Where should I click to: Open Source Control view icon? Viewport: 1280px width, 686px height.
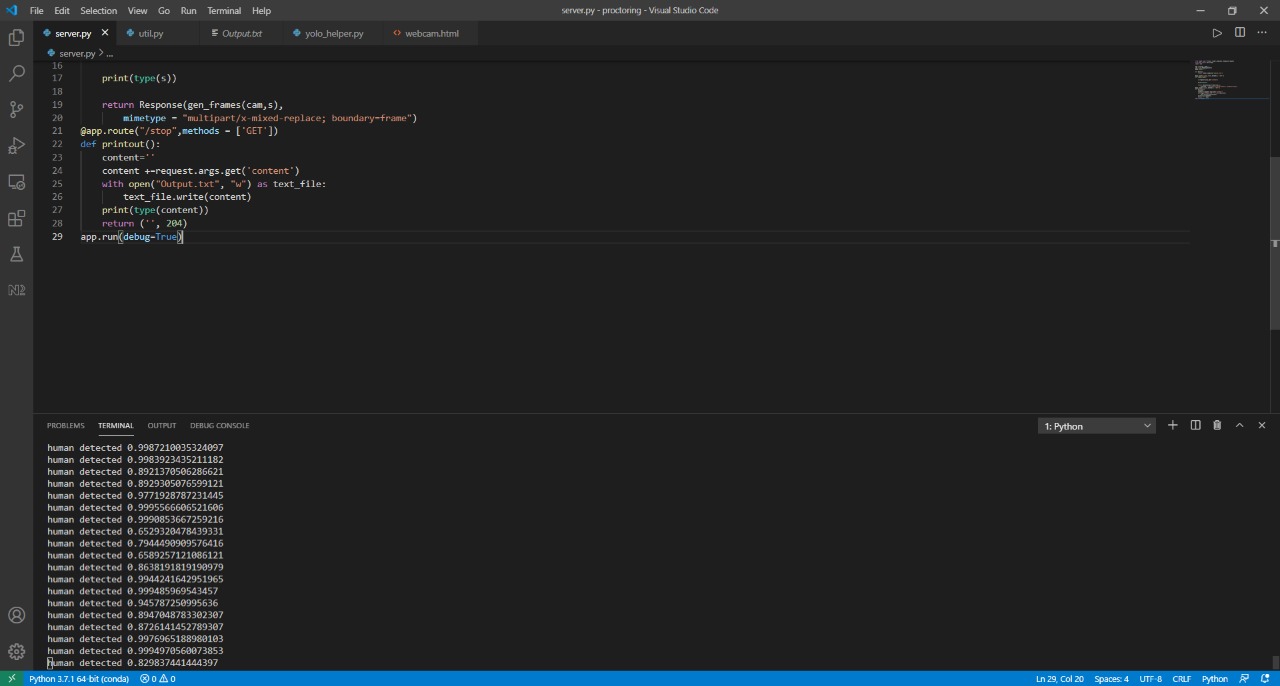pos(16,110)
